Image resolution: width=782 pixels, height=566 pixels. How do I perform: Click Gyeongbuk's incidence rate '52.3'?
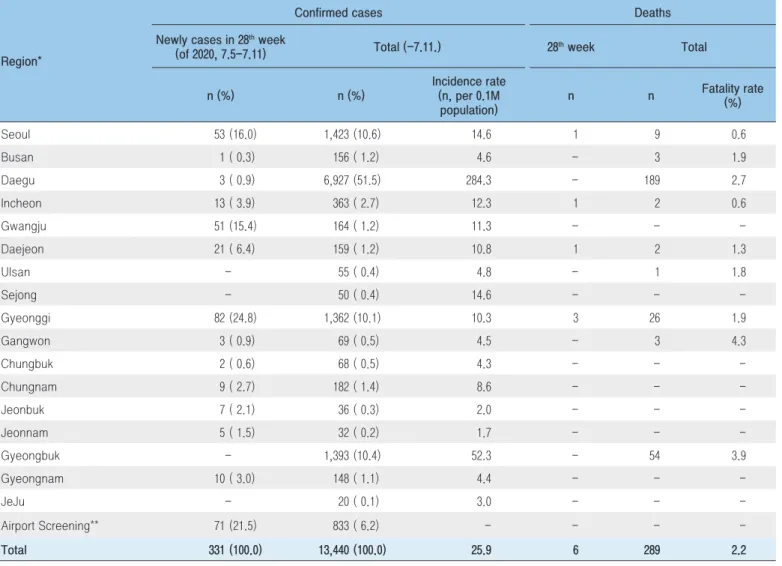[481, 455]
